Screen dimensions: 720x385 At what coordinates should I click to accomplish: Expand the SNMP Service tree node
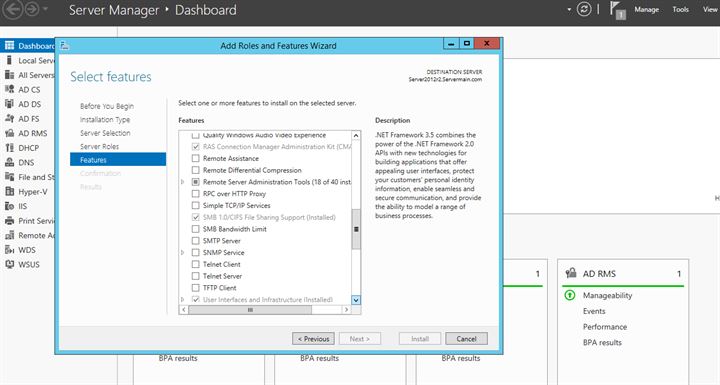pyautogui.click(x=183, y=253)
